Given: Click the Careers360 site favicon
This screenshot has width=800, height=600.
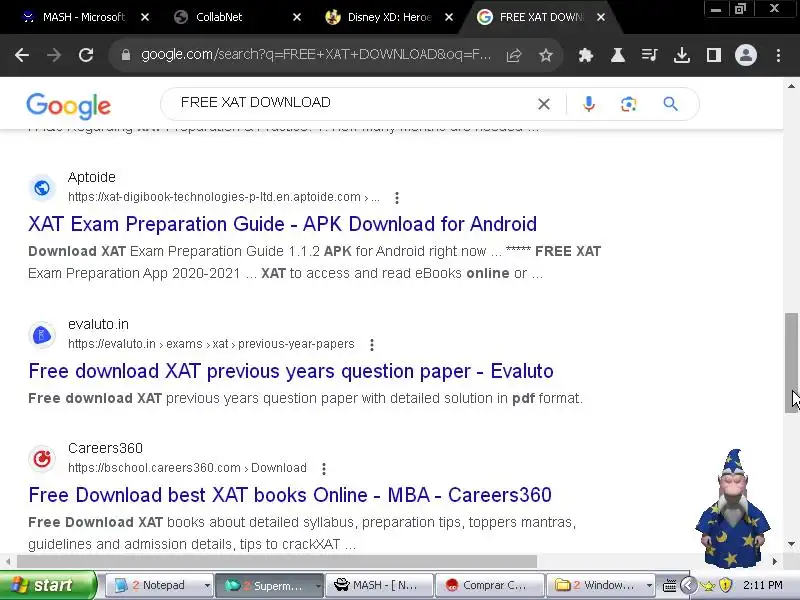Looking at the screenshot, I should (42, 459).
